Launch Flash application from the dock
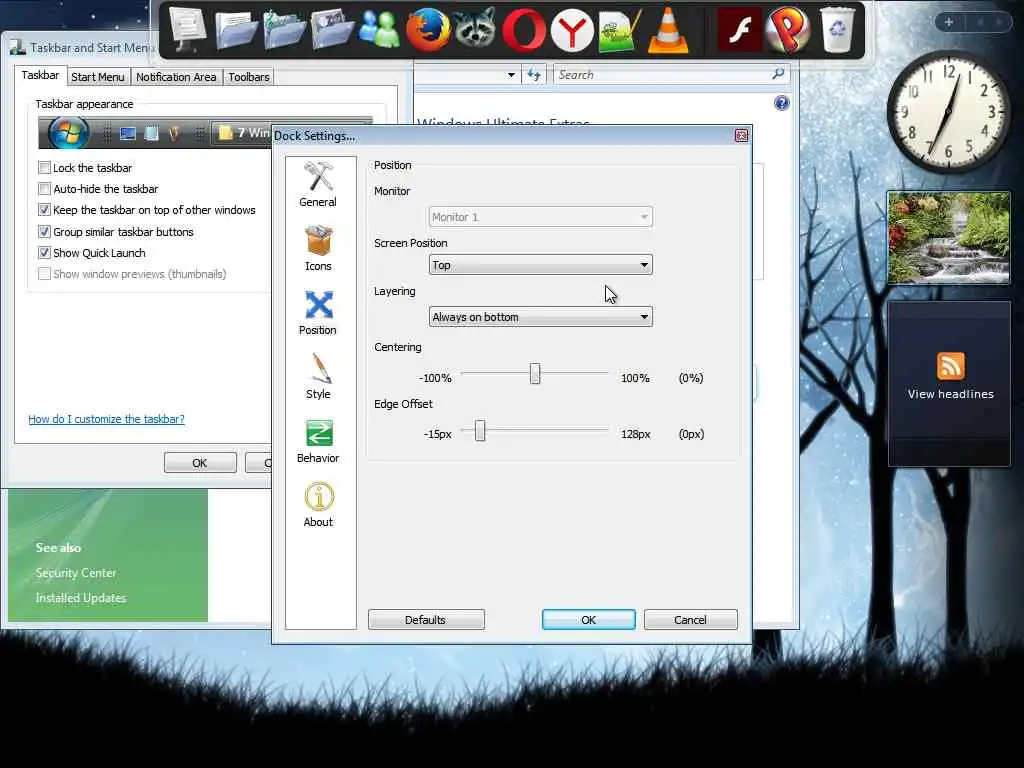The height and width of the screenshot is (768, 1024). tap(739, 30)
